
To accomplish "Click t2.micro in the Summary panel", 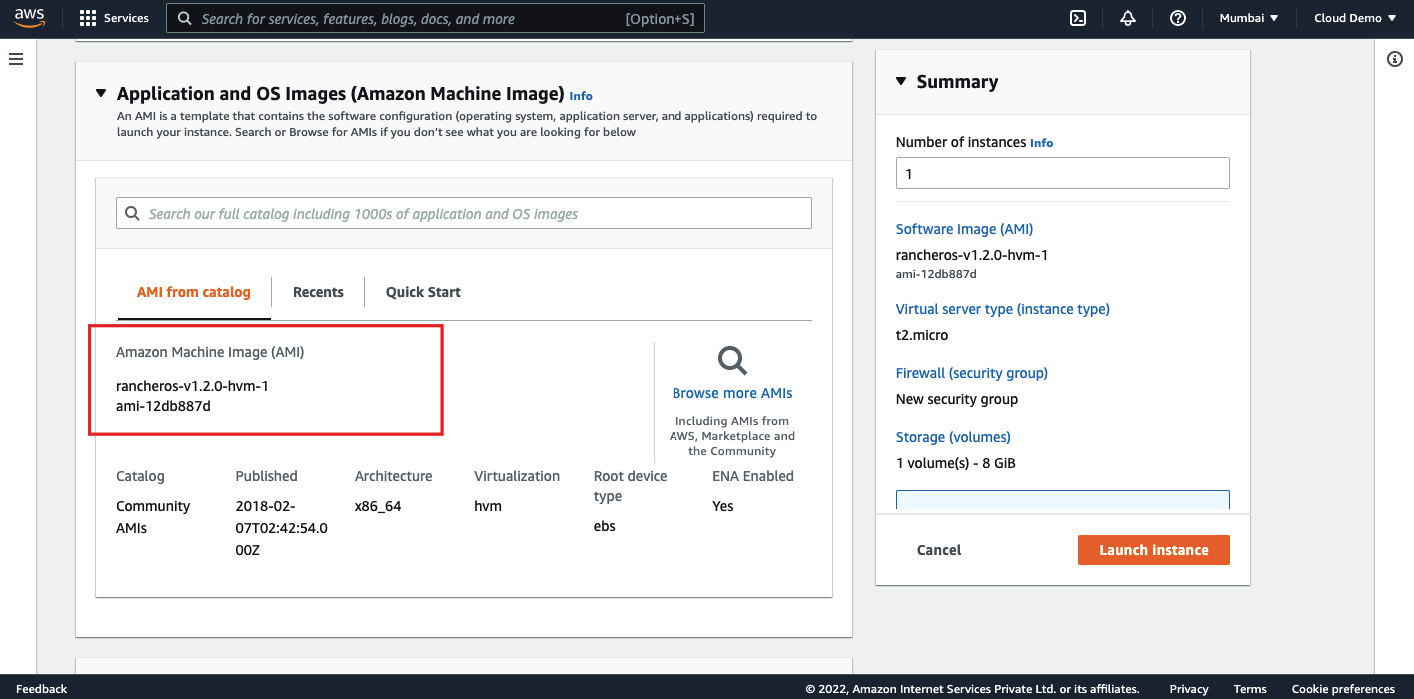I will pos(922,335).
